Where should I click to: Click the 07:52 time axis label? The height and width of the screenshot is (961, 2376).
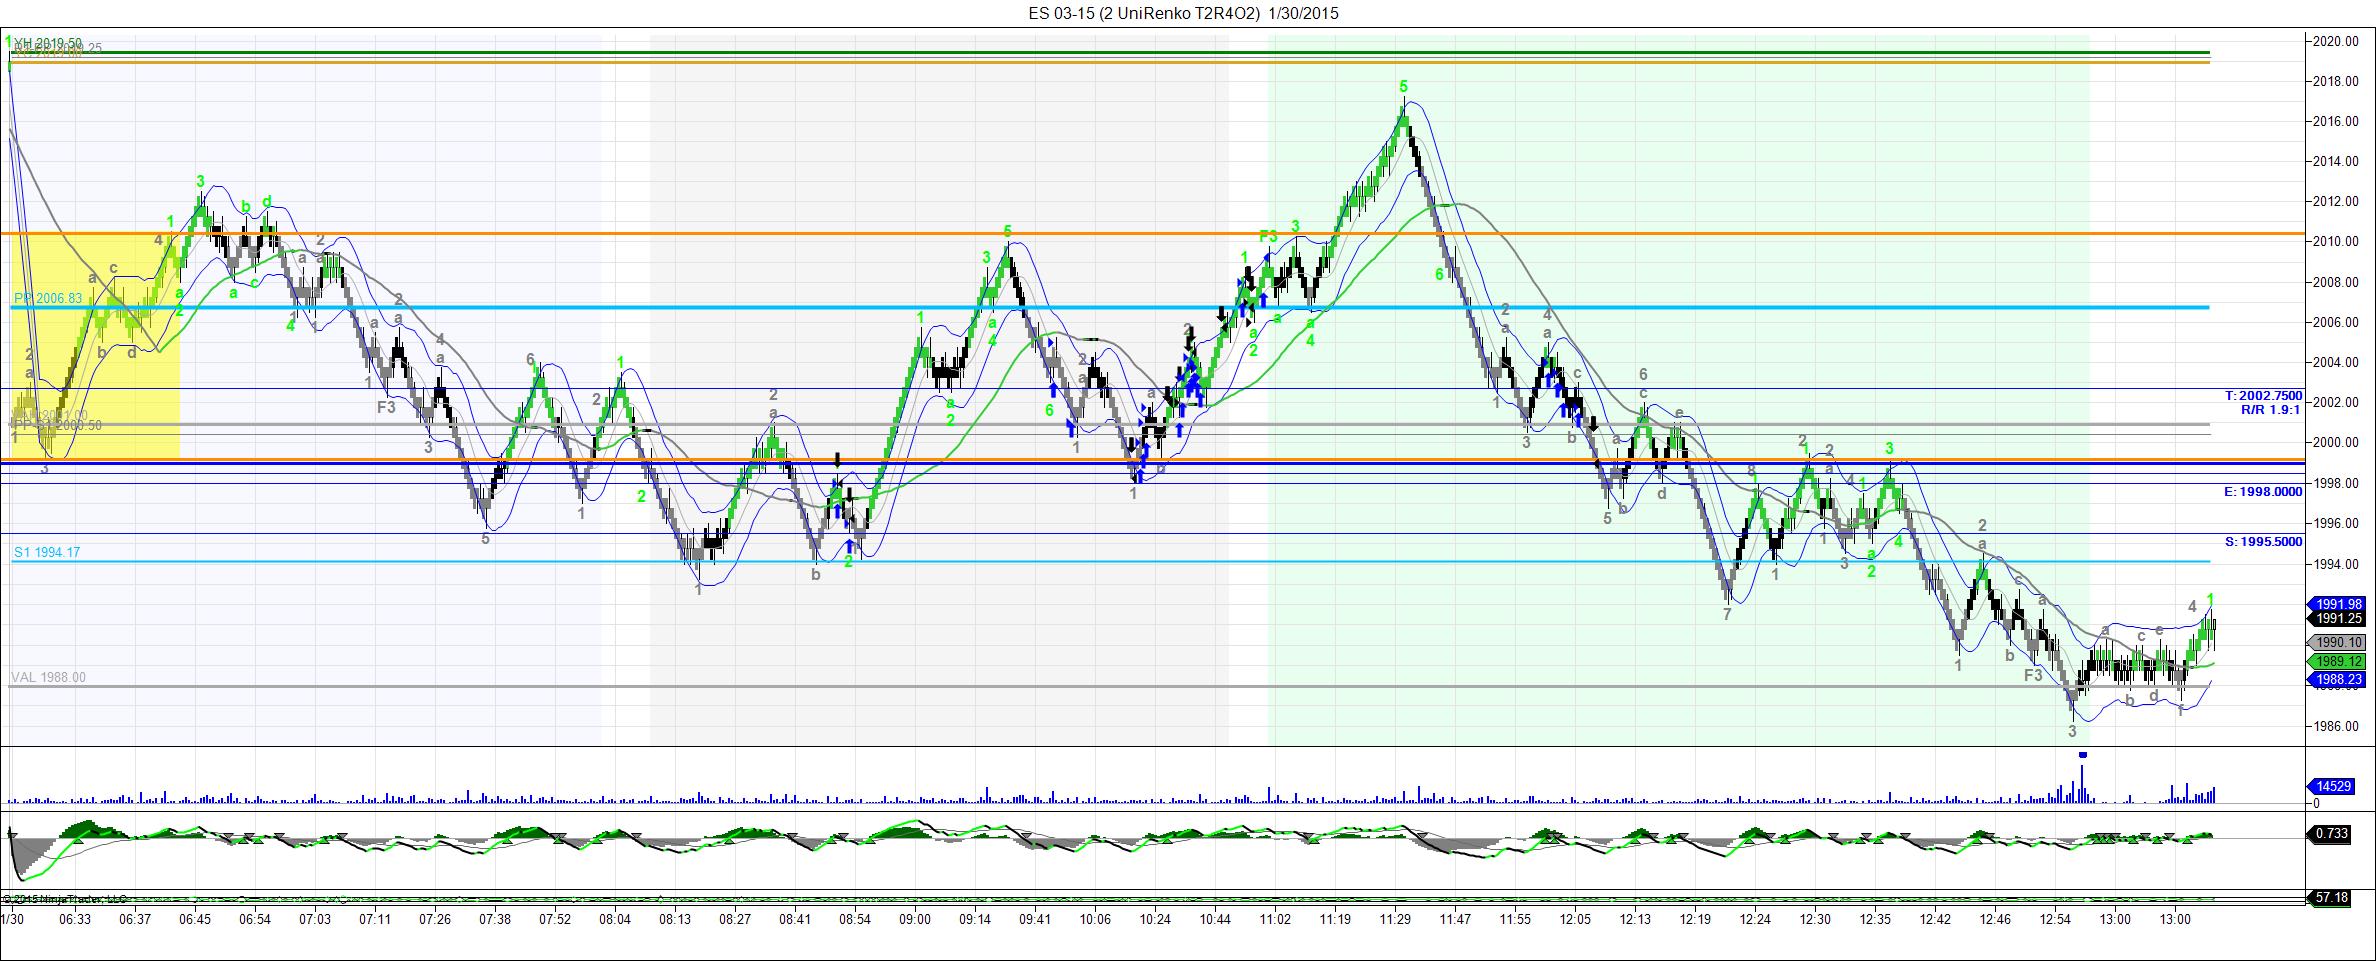click(555, 919)
